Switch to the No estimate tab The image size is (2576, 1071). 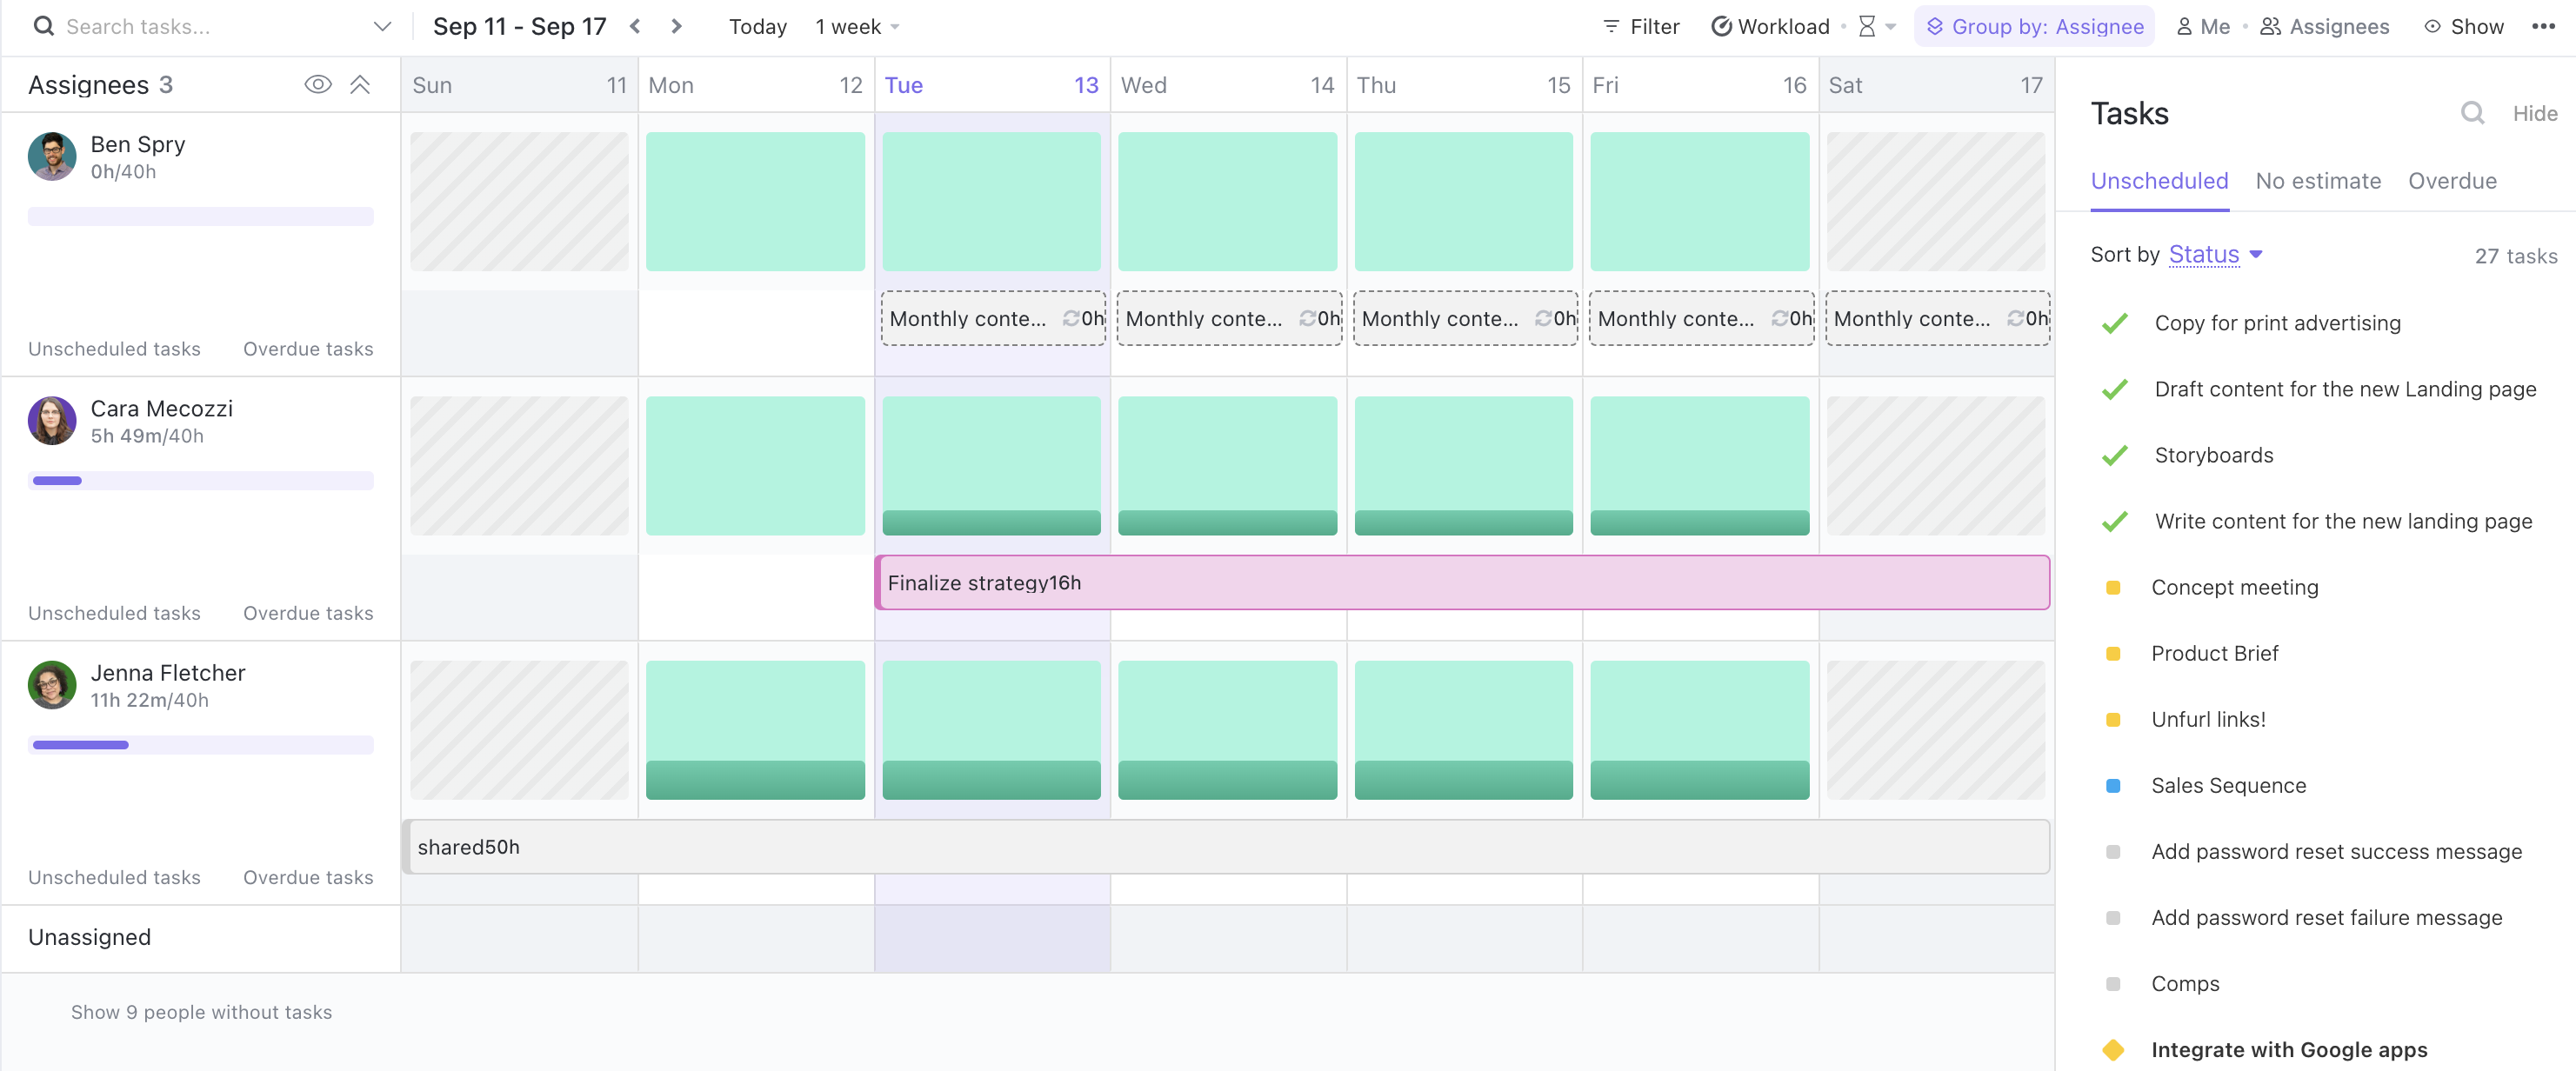pos(2319,181)
